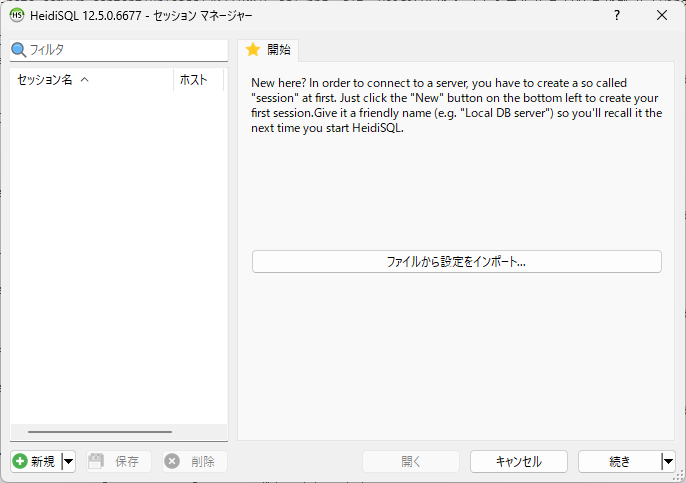Click the green plus 新規 button
Viewport: 686px width, 483px height.
click(36, 461)
